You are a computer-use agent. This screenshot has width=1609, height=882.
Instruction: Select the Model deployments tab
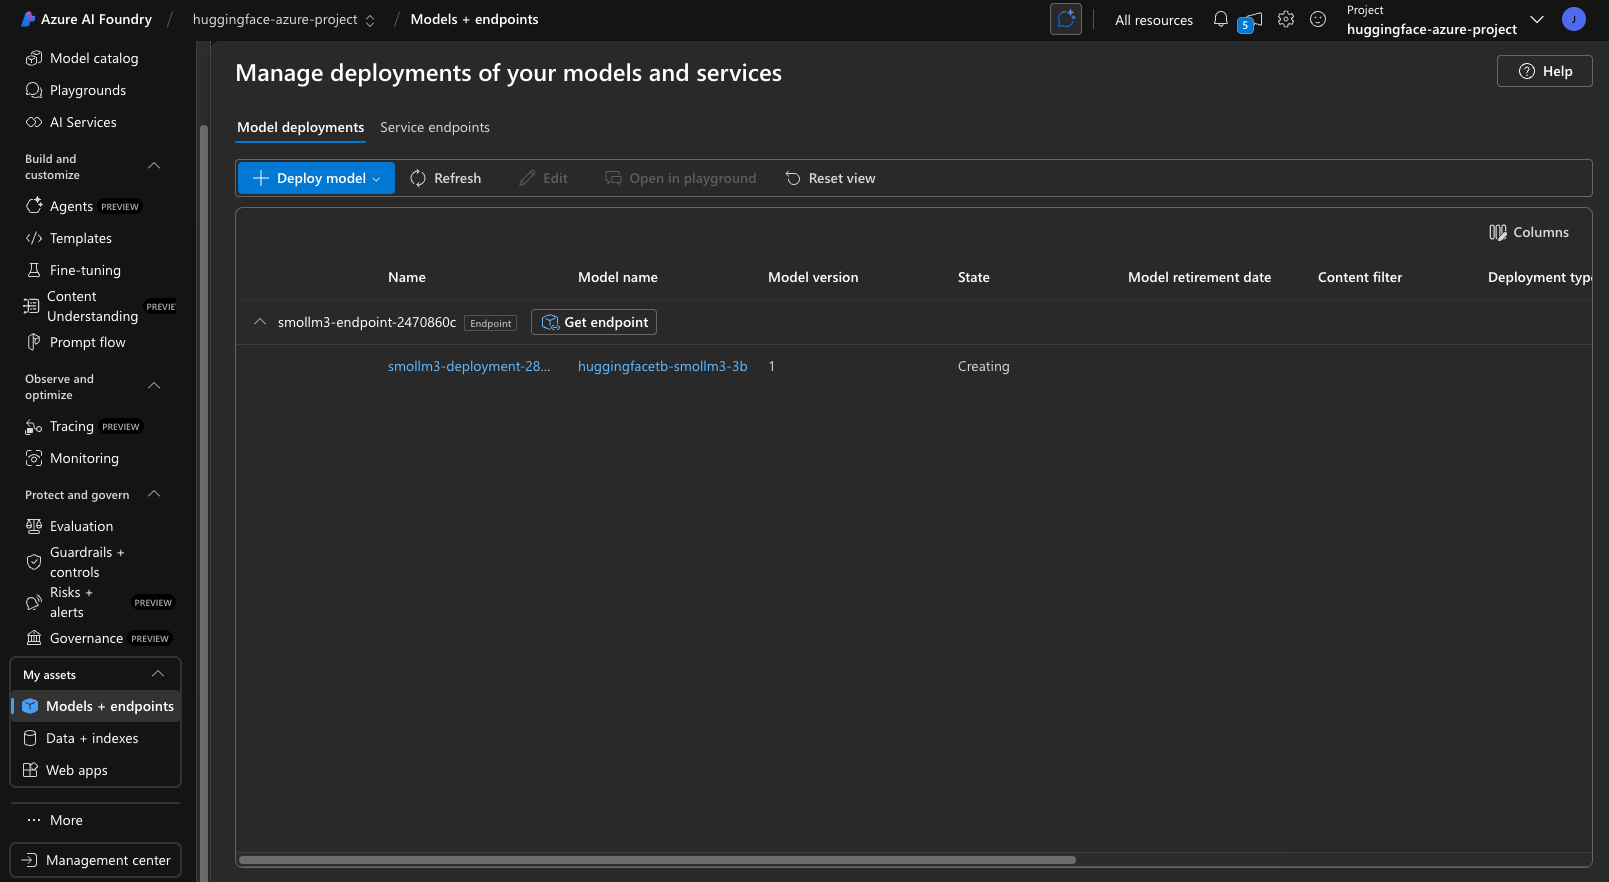coord(300,127)
